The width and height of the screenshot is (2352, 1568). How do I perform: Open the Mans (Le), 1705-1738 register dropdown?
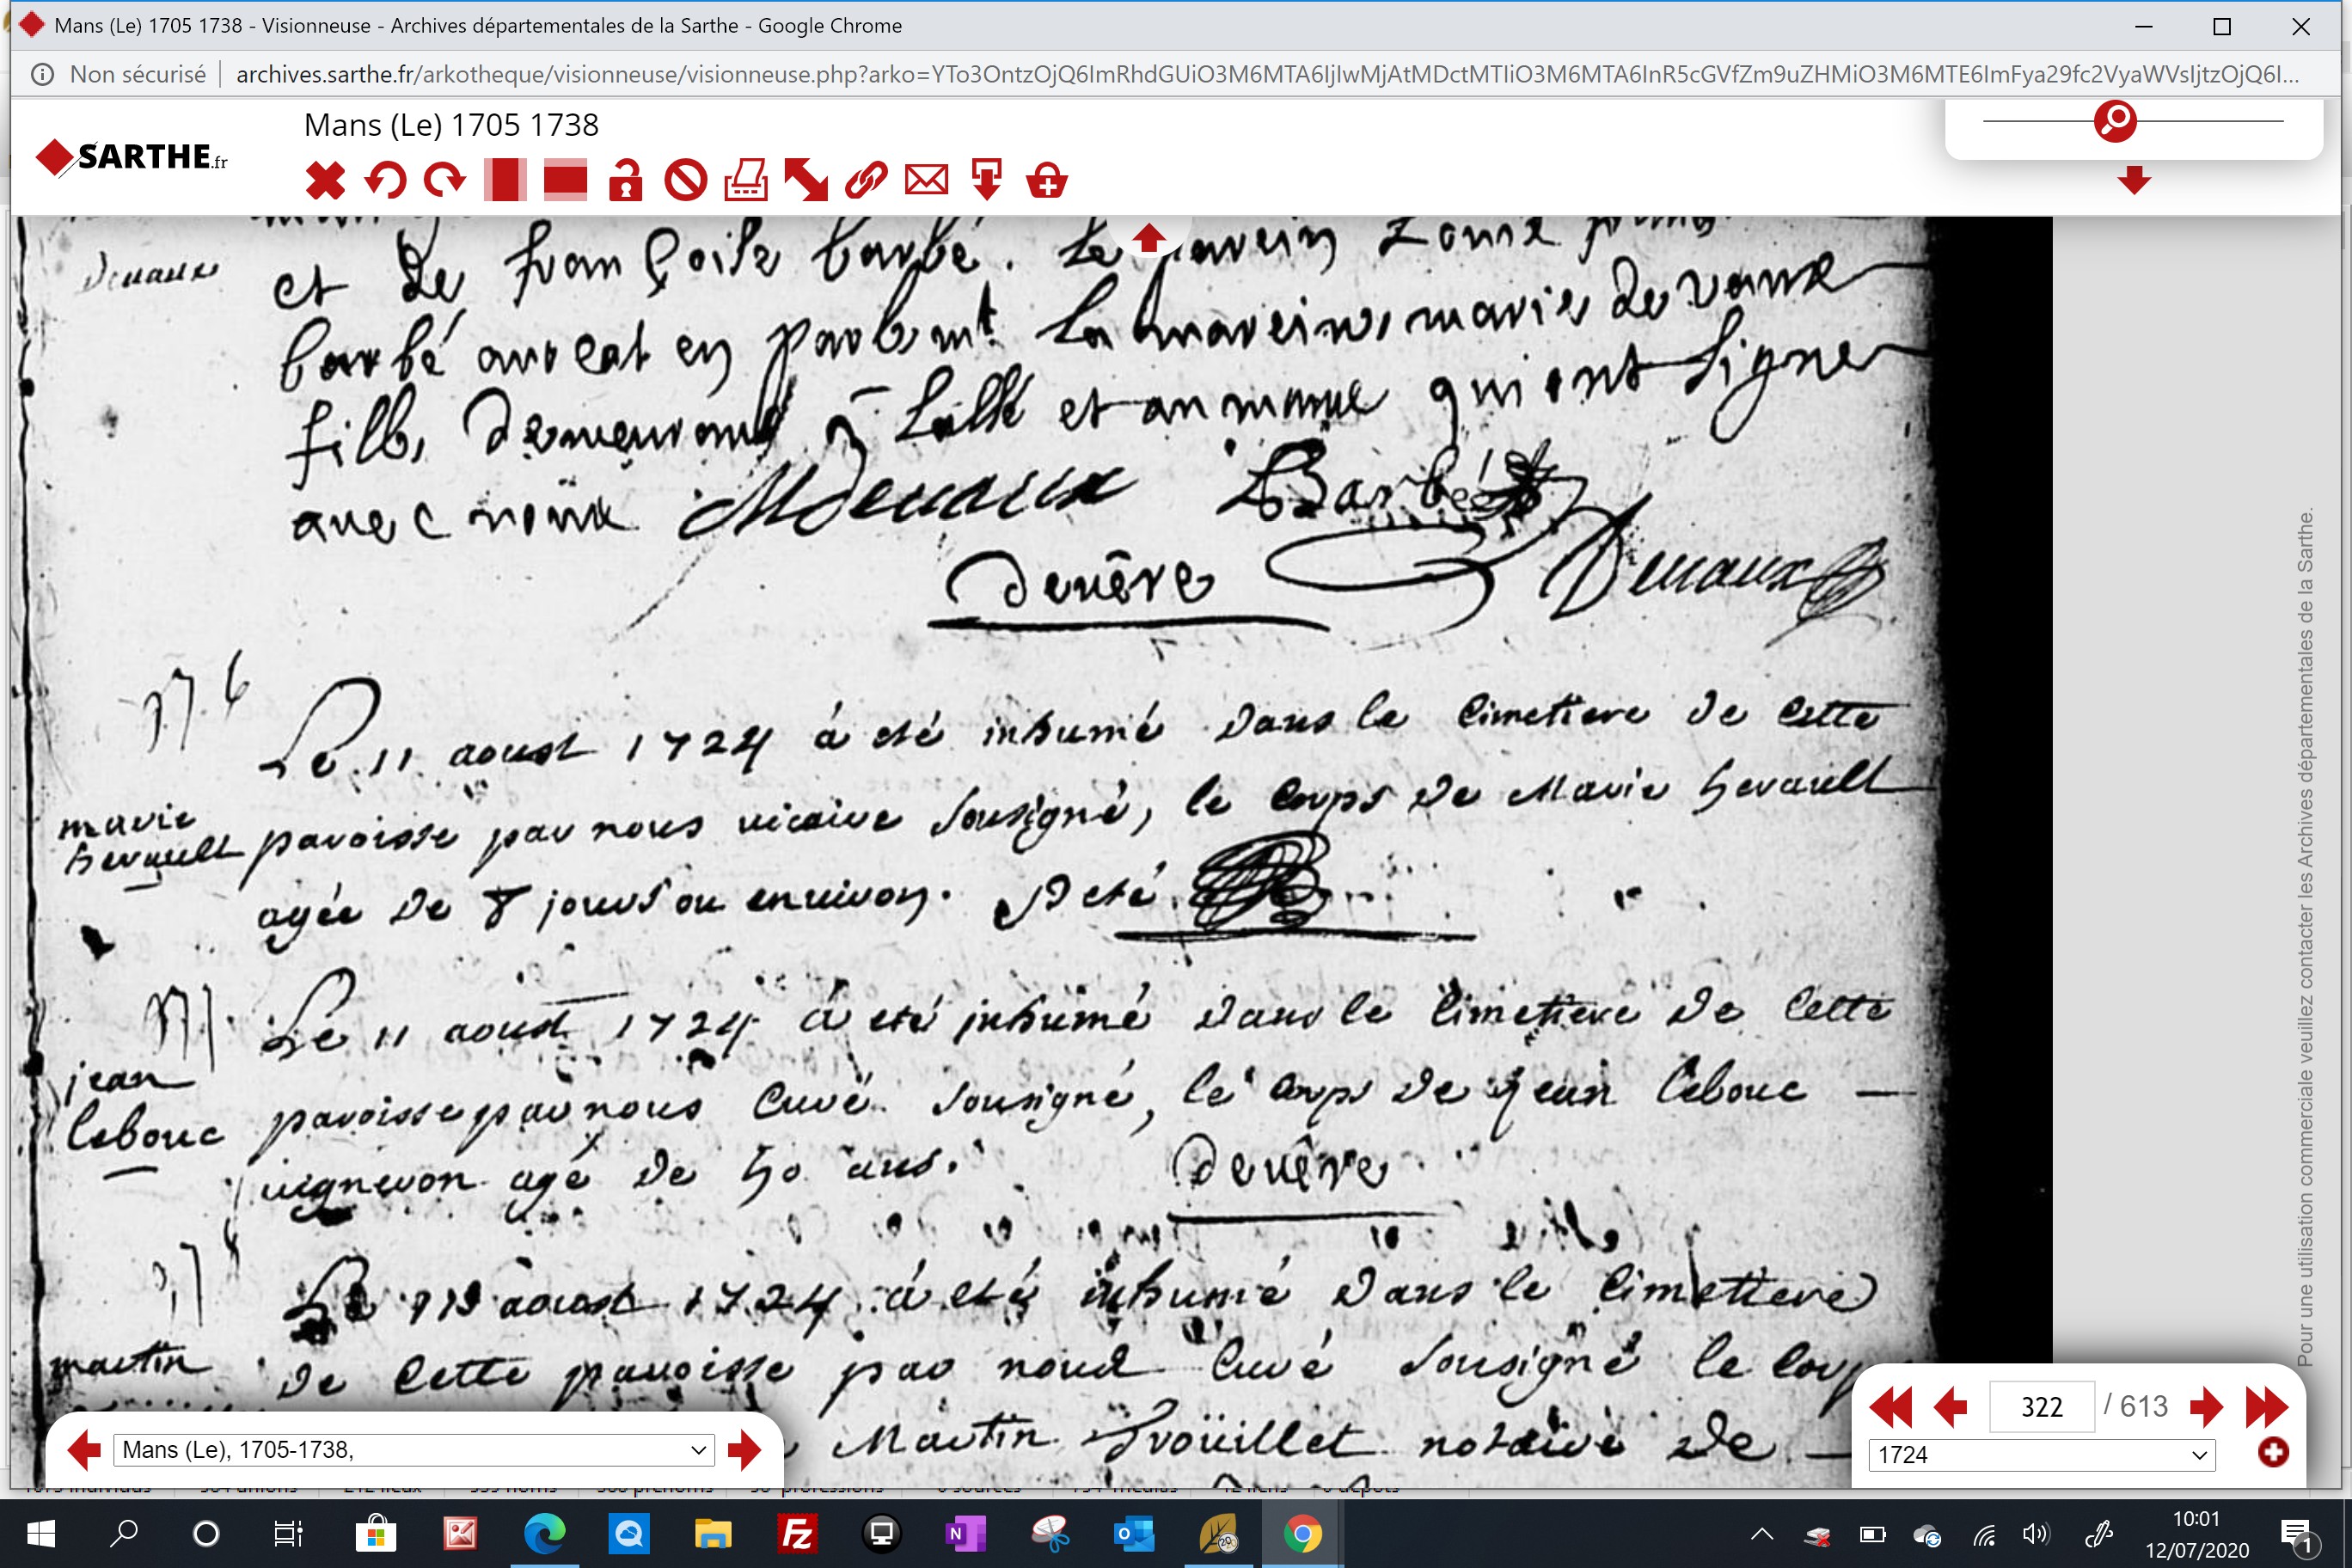tap(414, 1450)
